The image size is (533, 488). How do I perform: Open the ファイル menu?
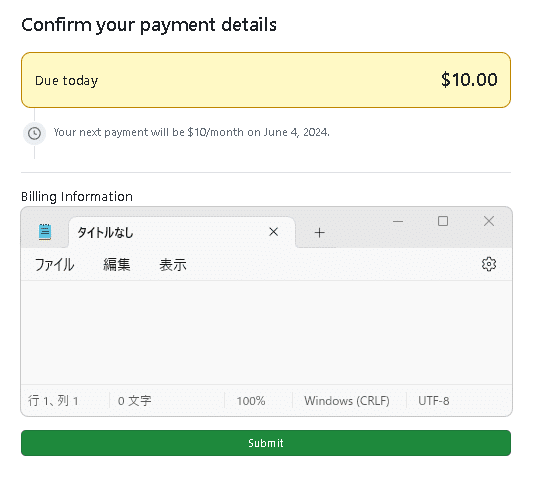(x=54, y=264)
